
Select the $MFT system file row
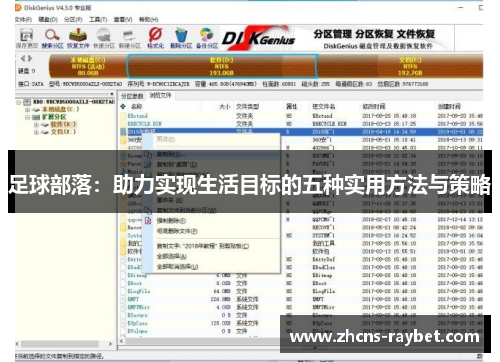click(301, 299)
